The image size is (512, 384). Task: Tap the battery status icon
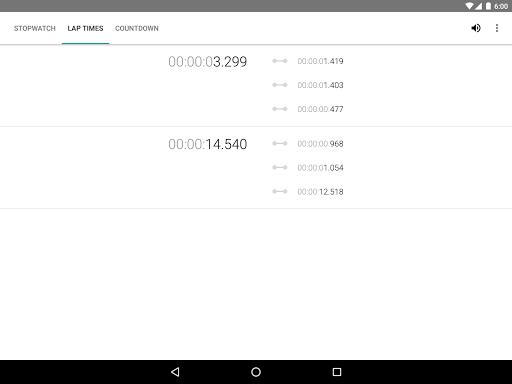point(488,6)
